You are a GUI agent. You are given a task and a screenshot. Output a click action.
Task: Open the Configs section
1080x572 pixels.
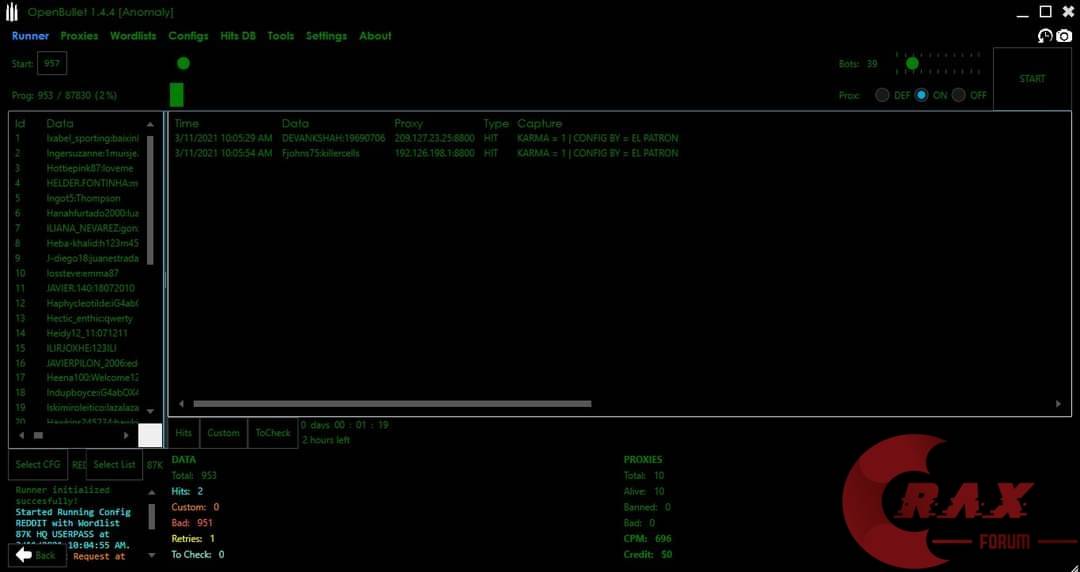click(x=188, y=36)
